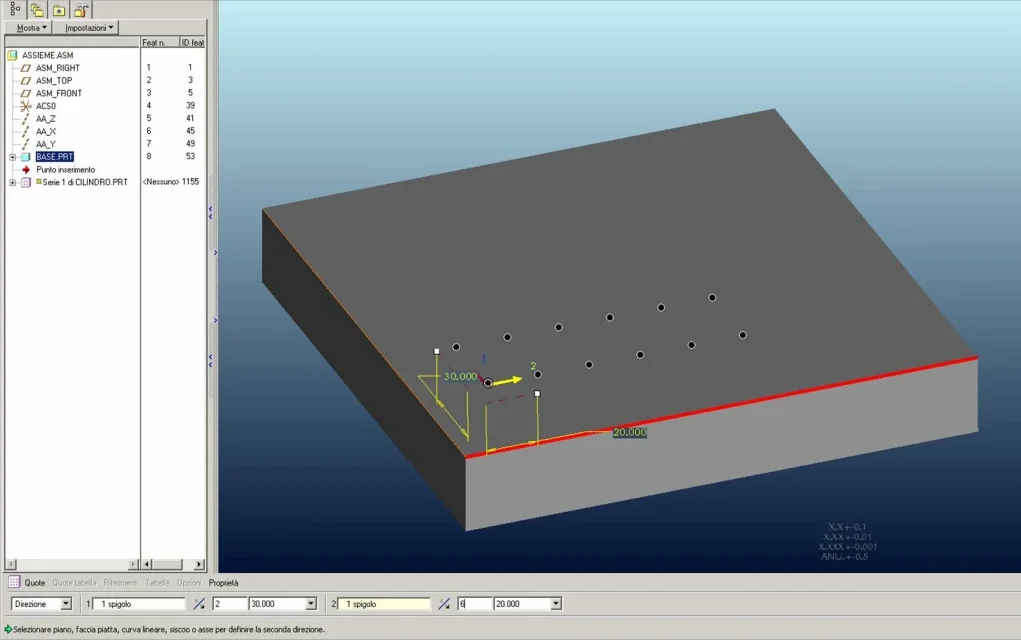The image size is (1021, 640).
Task: Open the 20.000 spacing dropdown arrow
Action: coord(555,604)
